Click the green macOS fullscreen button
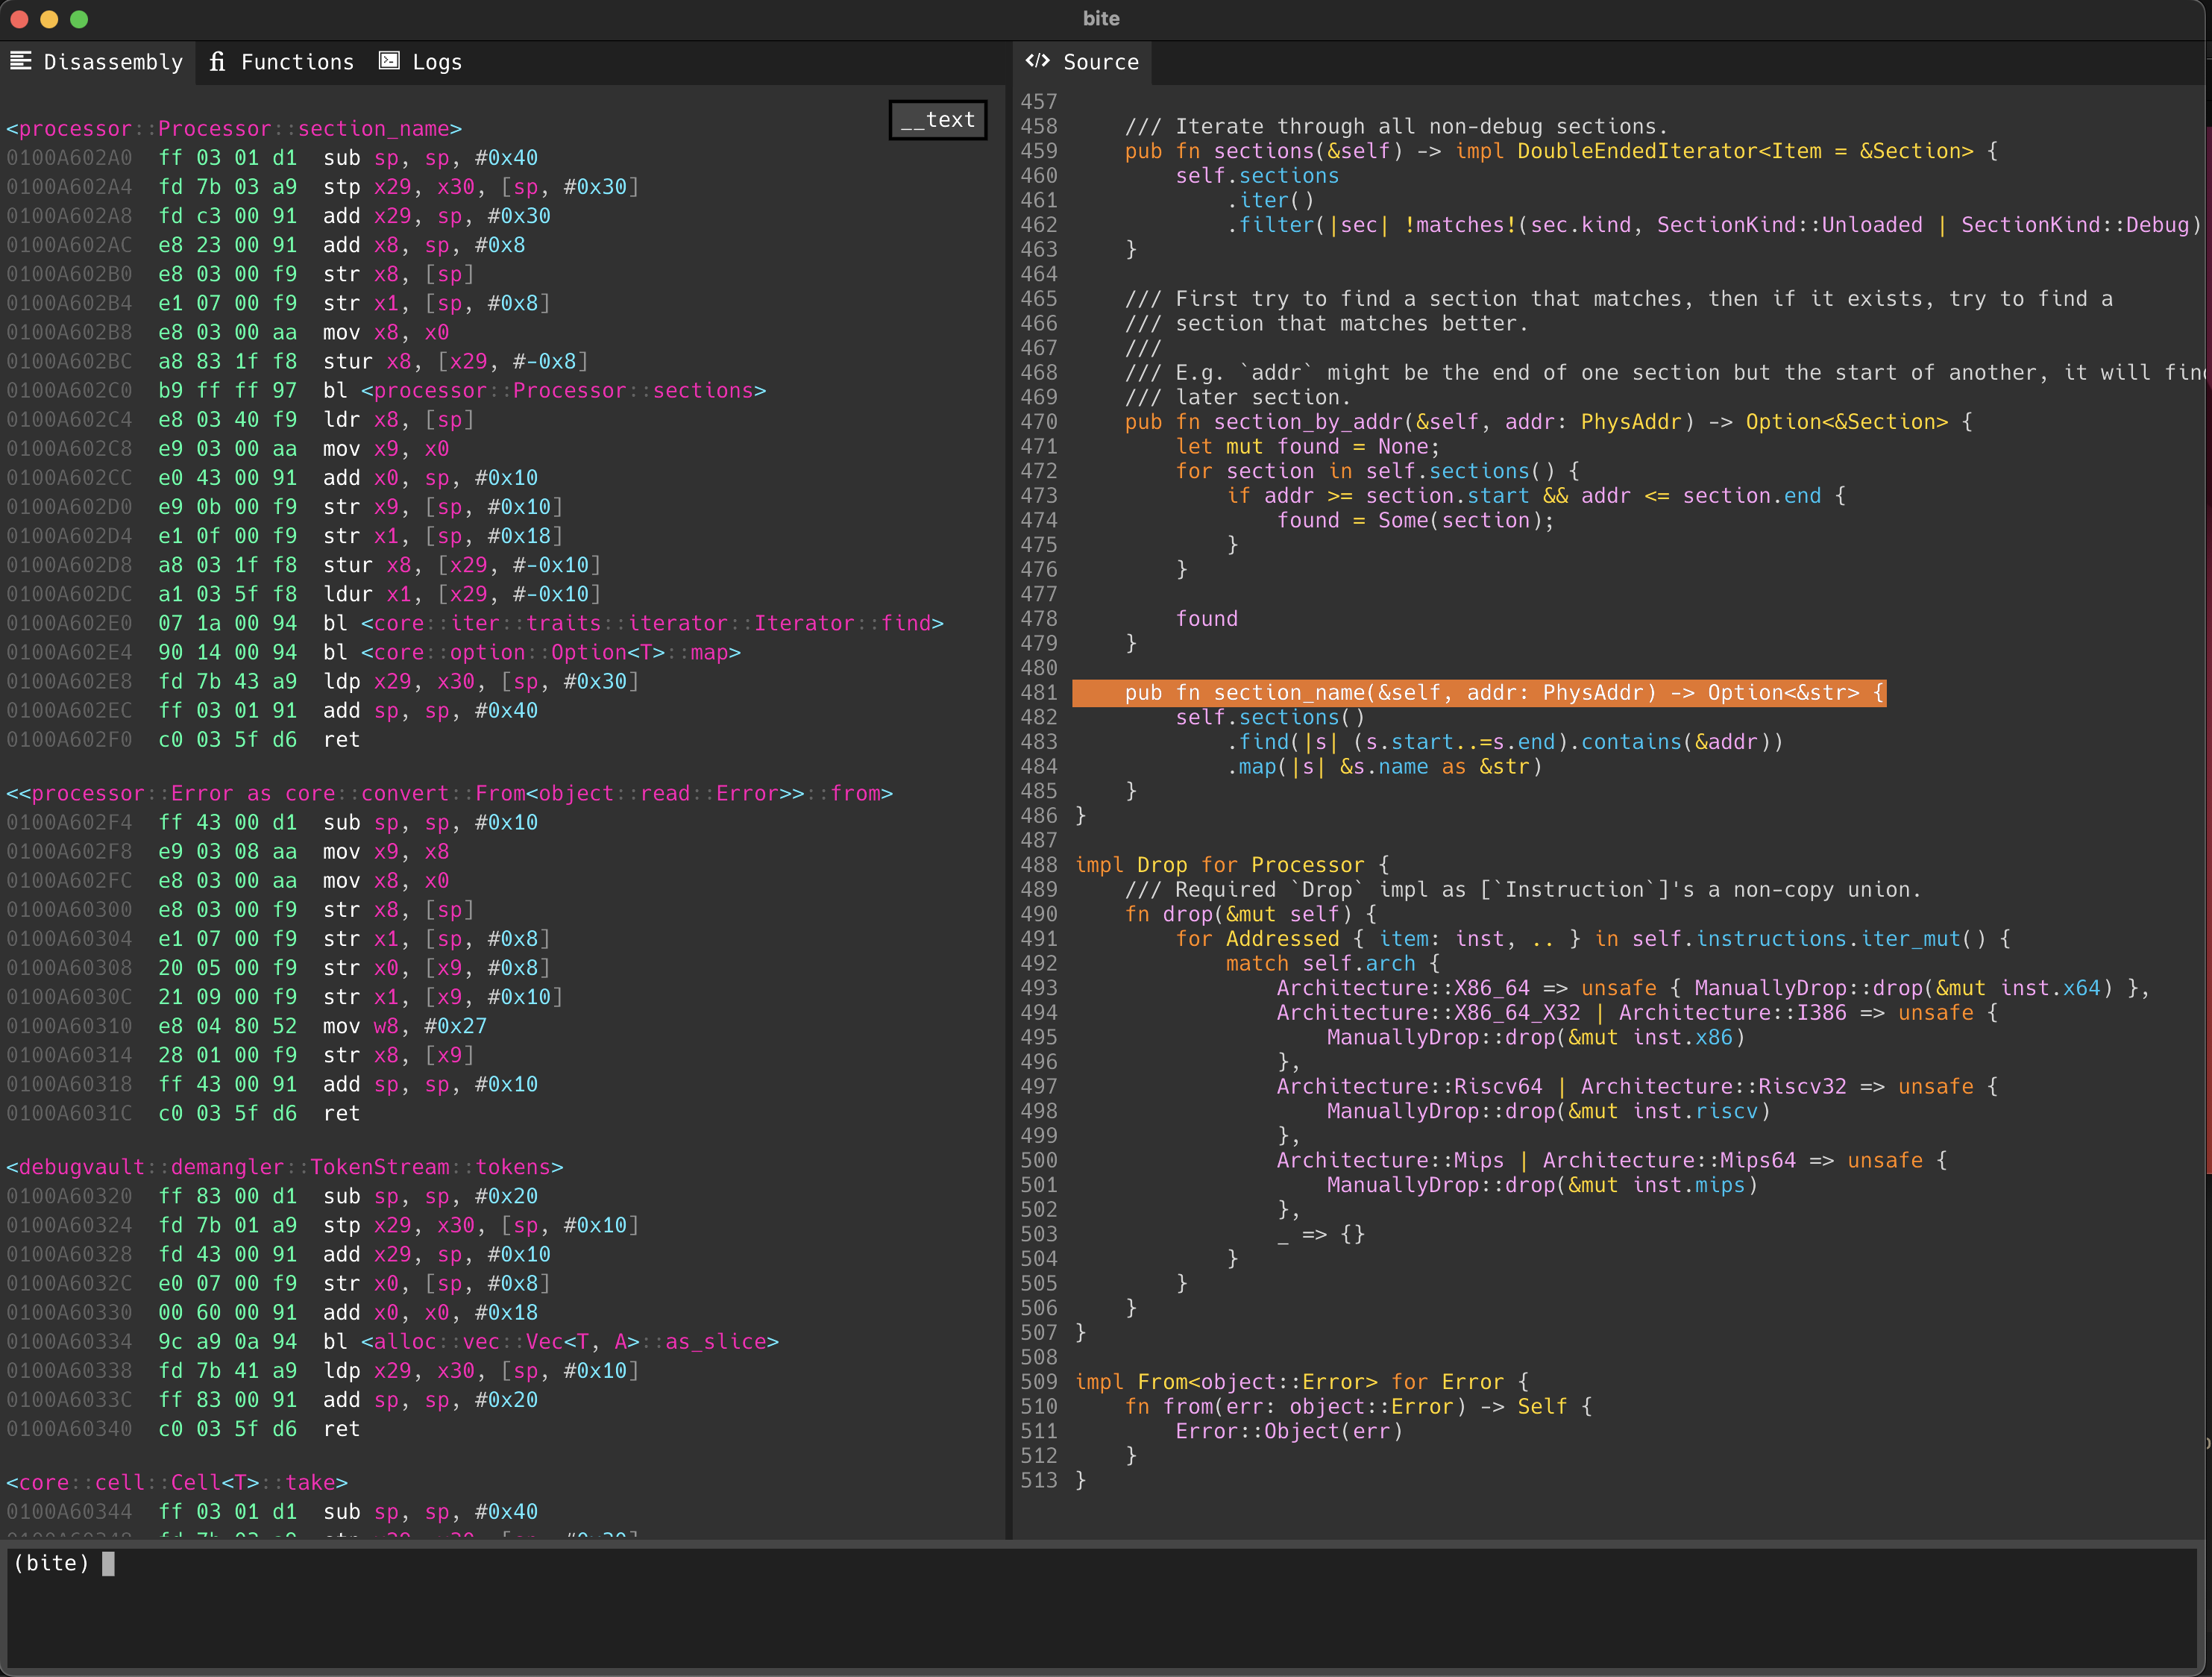Viewport: 2212px width, 1677px height. (80, 19)
